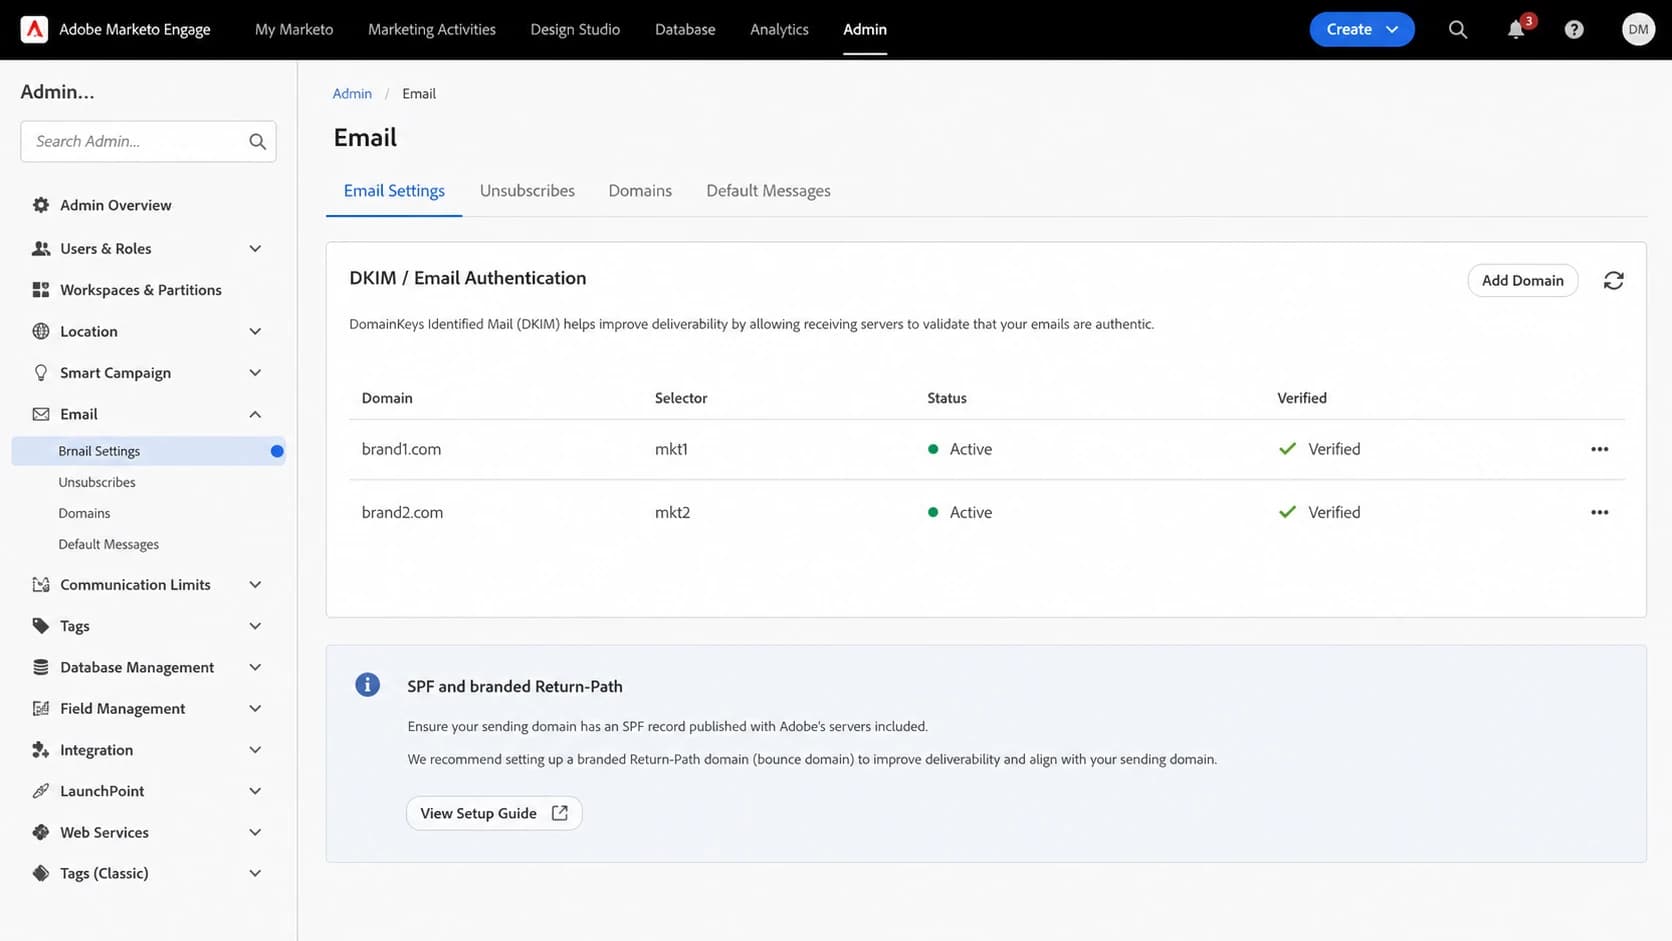This screenshot has height=941, width=1672.
Task: Click the Add Domain button
Action: (1522, 281)
